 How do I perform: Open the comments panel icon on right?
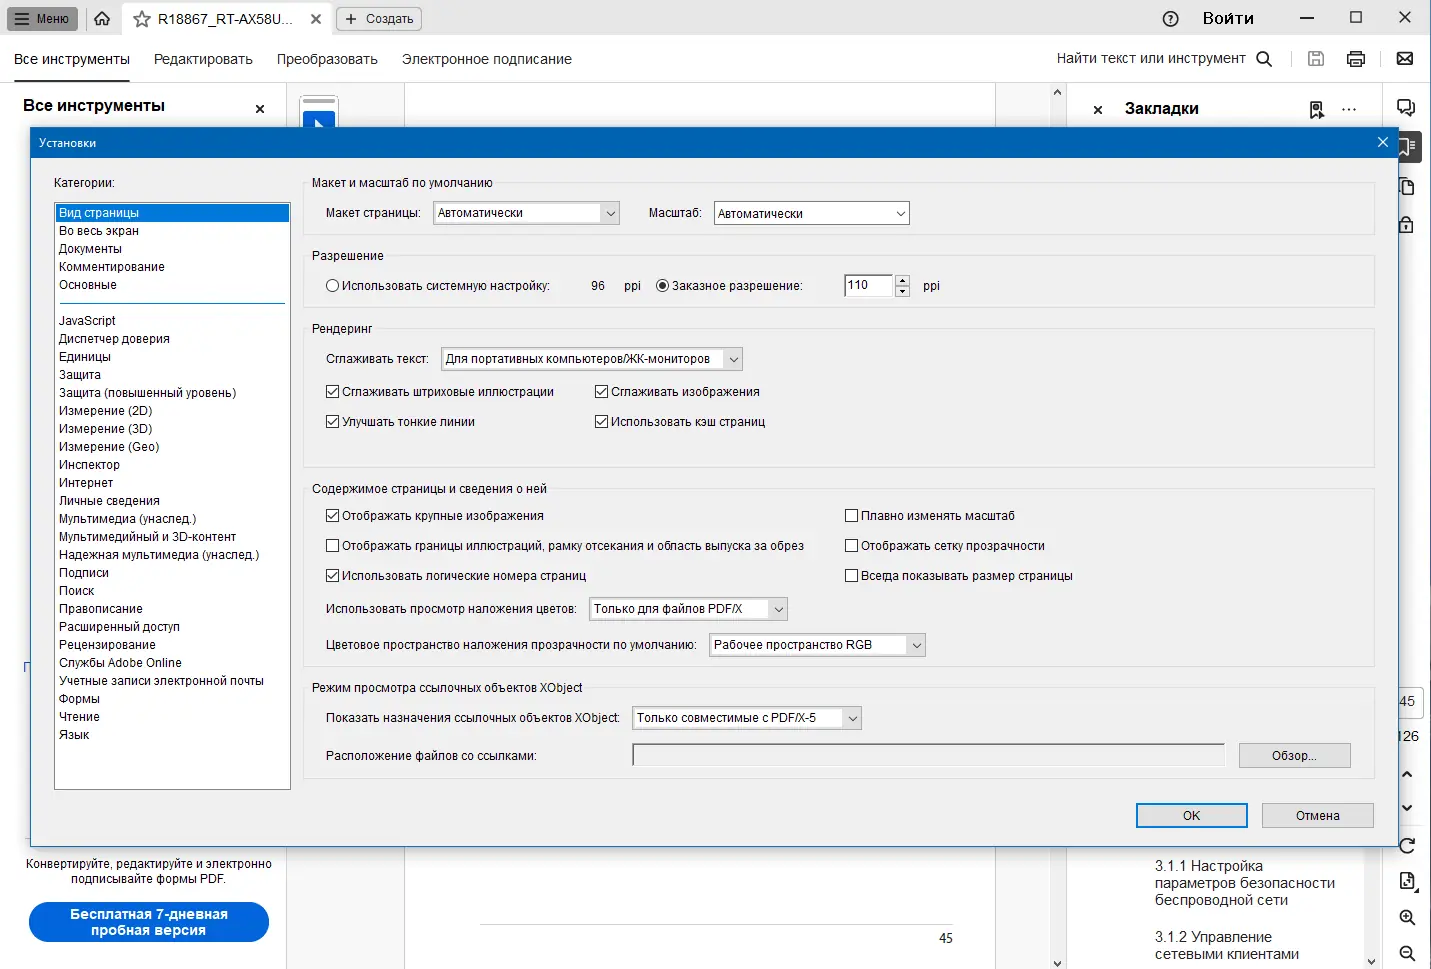coord(1406,108)
